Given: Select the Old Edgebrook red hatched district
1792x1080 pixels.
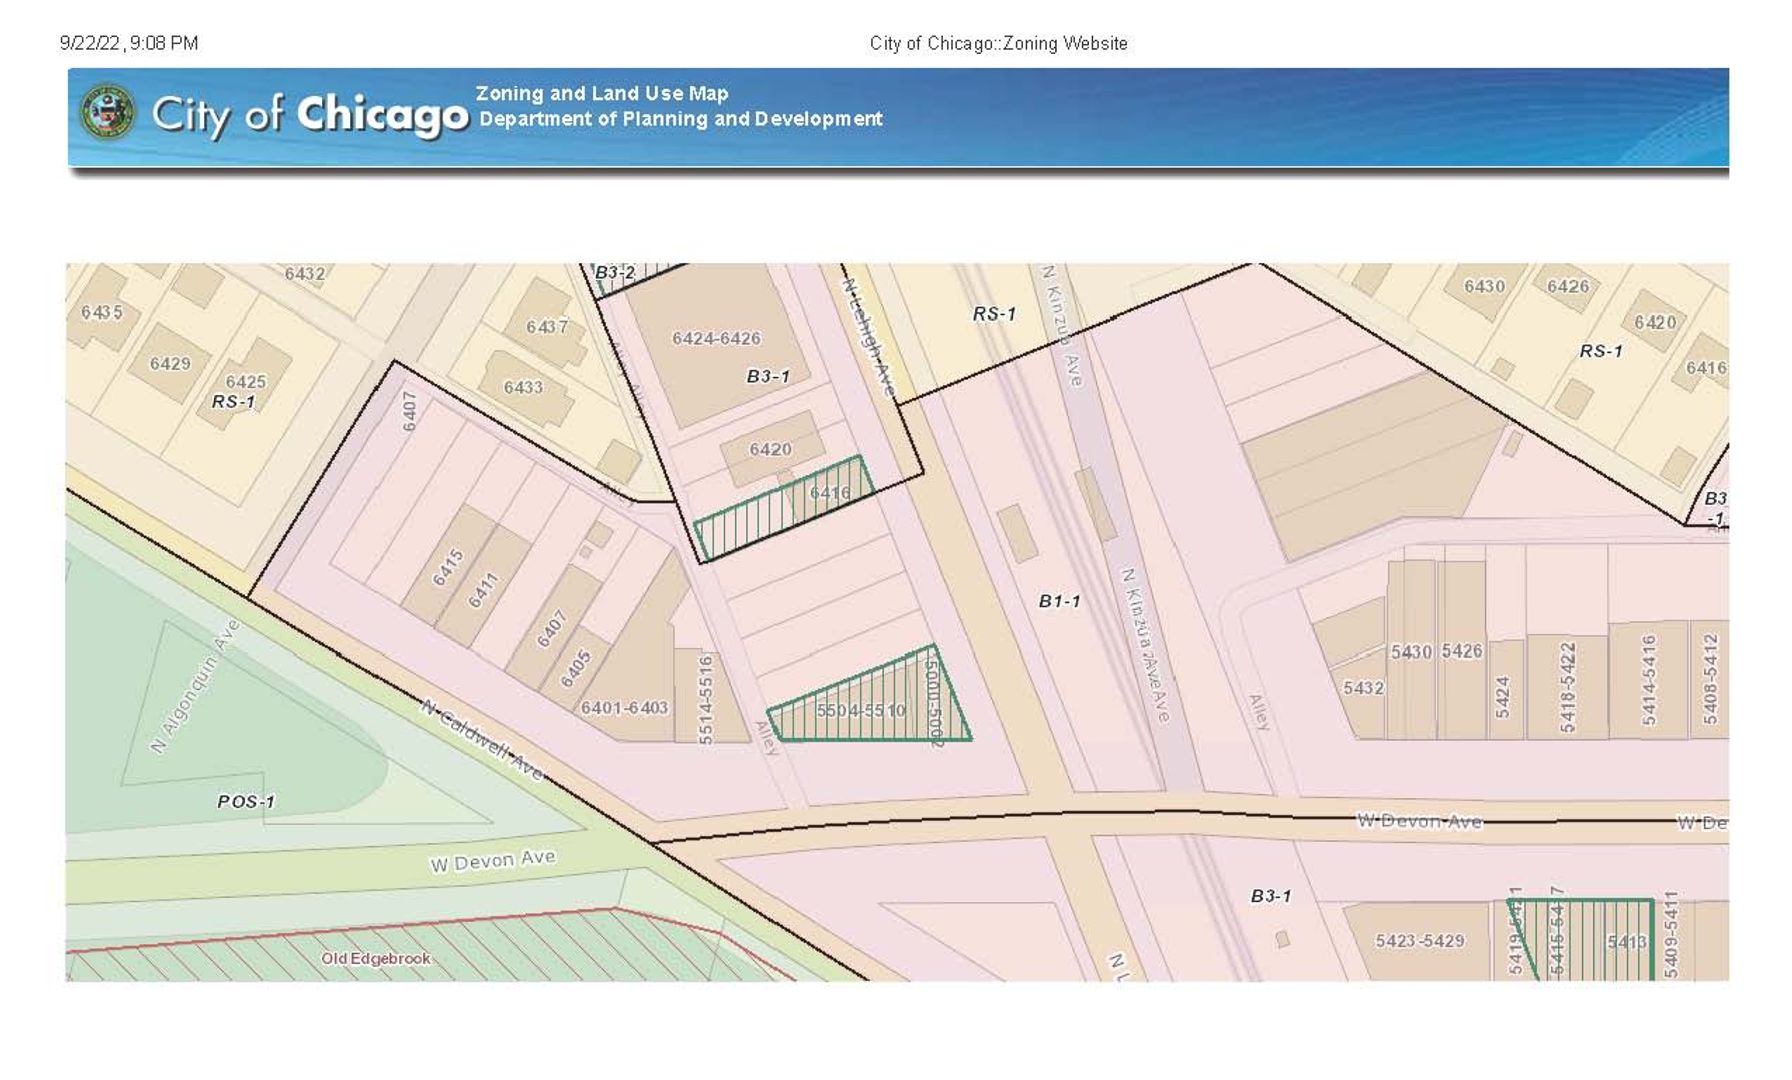Looking at the screenshot, I should tap(375, 958).
